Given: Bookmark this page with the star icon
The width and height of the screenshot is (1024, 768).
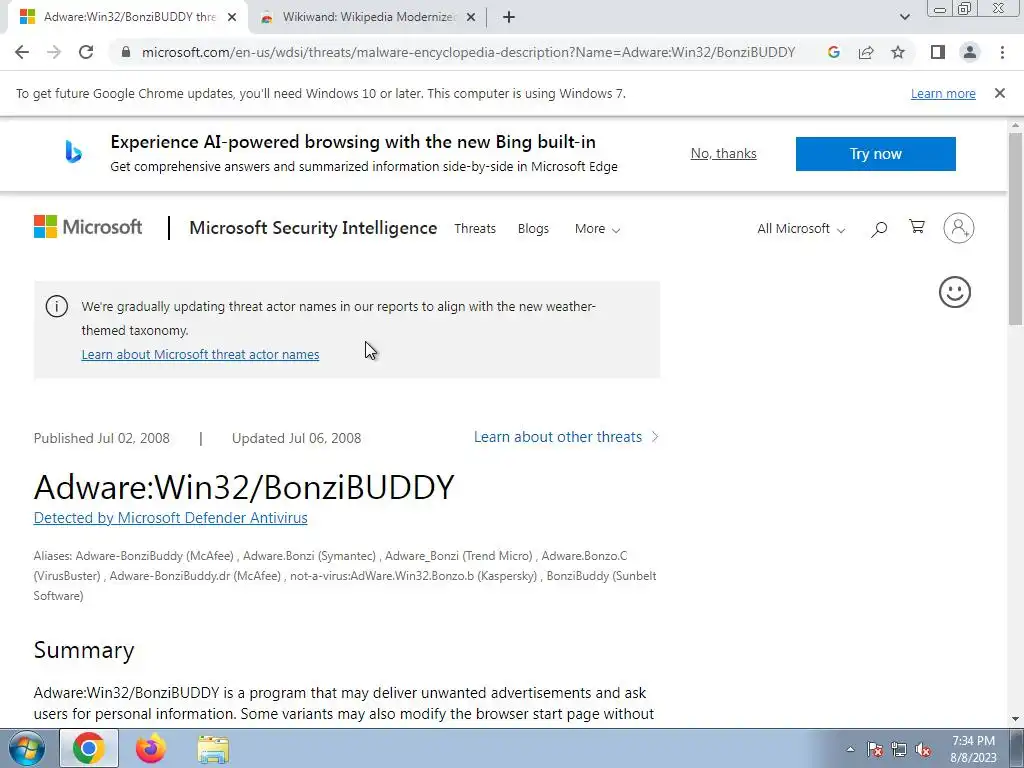Looking at the screenshot, I should pyautogui.click(x=898, y=52).
